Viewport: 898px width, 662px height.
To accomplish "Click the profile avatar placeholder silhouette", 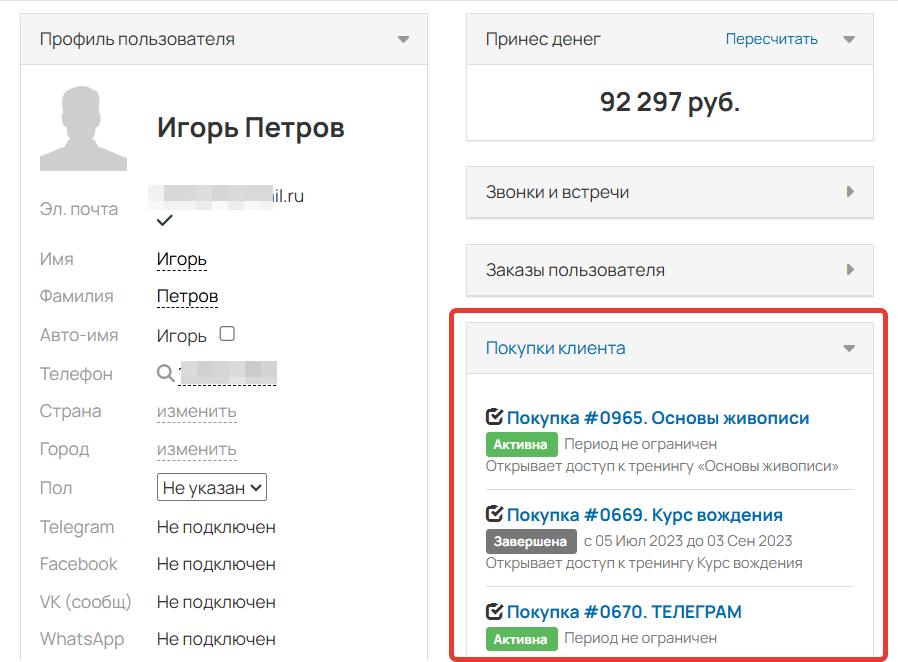I will coord(83,128).
